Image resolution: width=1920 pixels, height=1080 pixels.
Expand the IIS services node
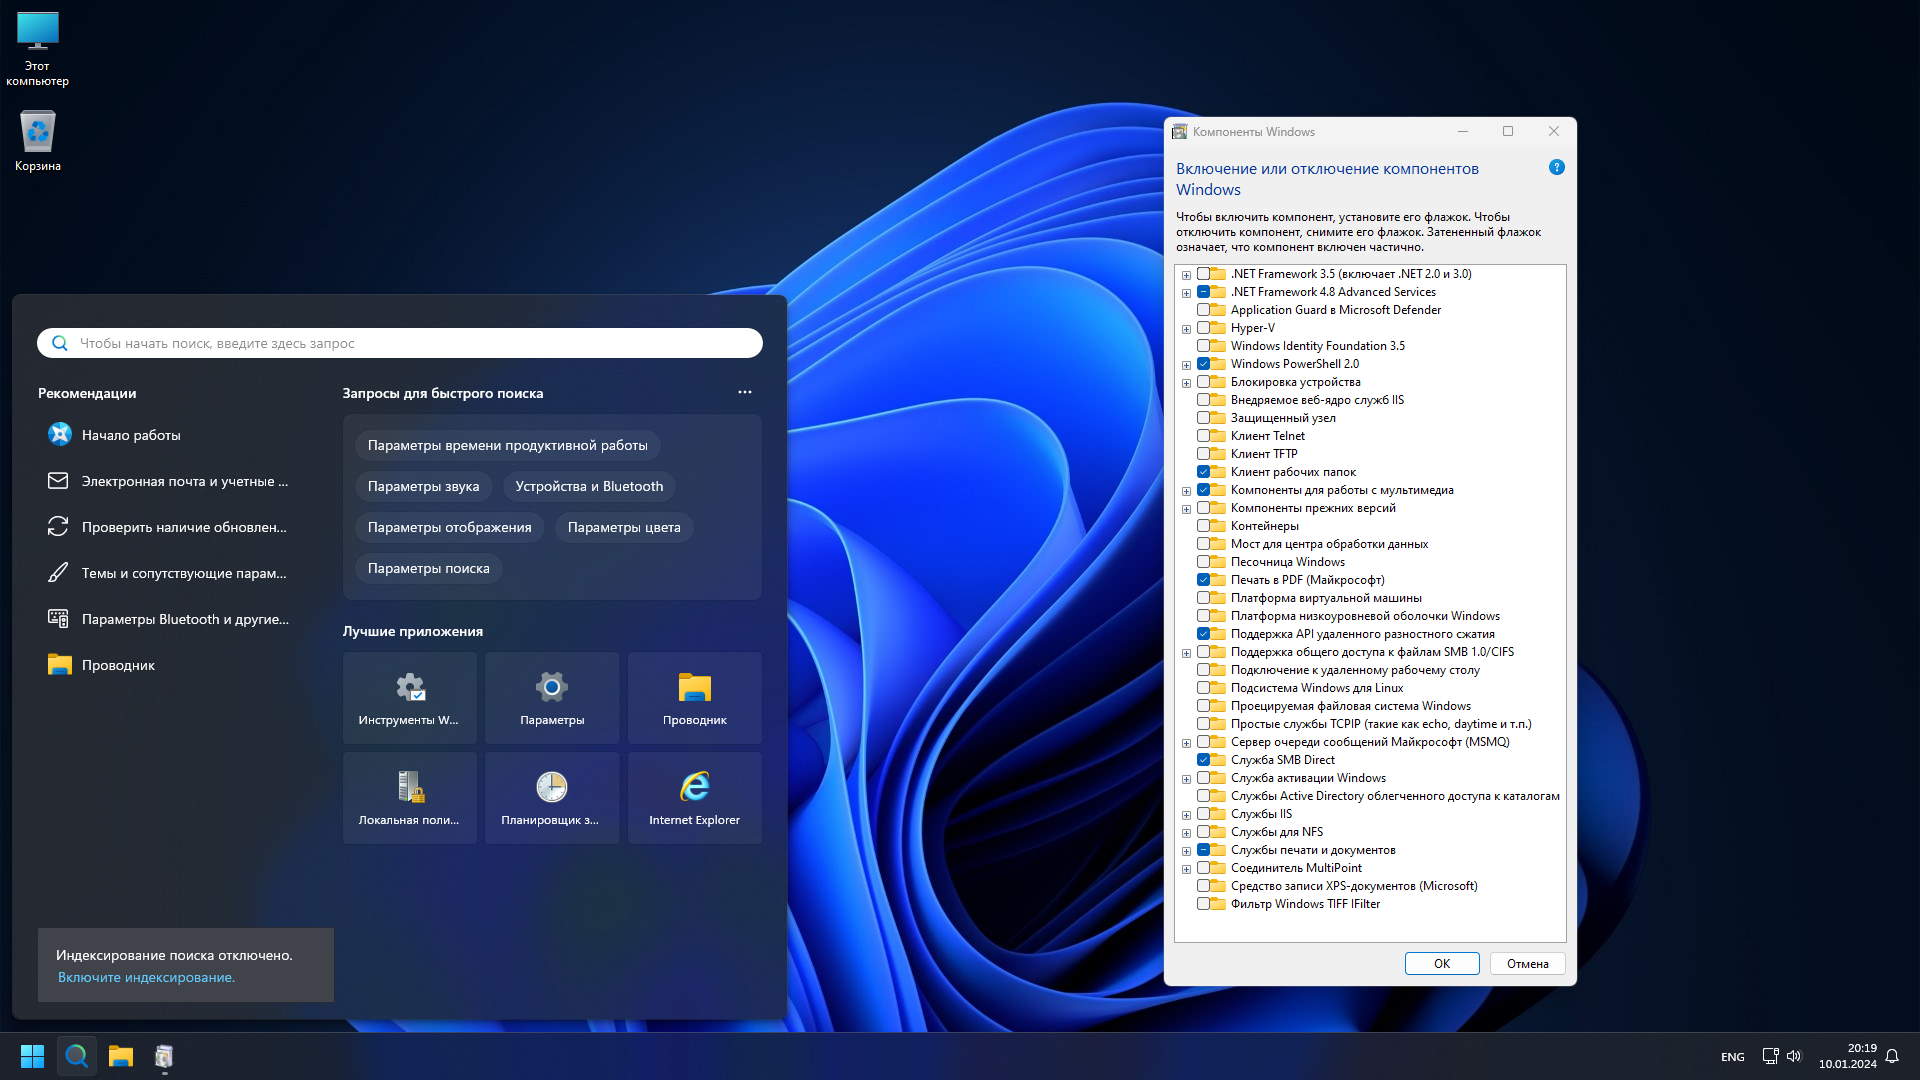point(1186,815)
